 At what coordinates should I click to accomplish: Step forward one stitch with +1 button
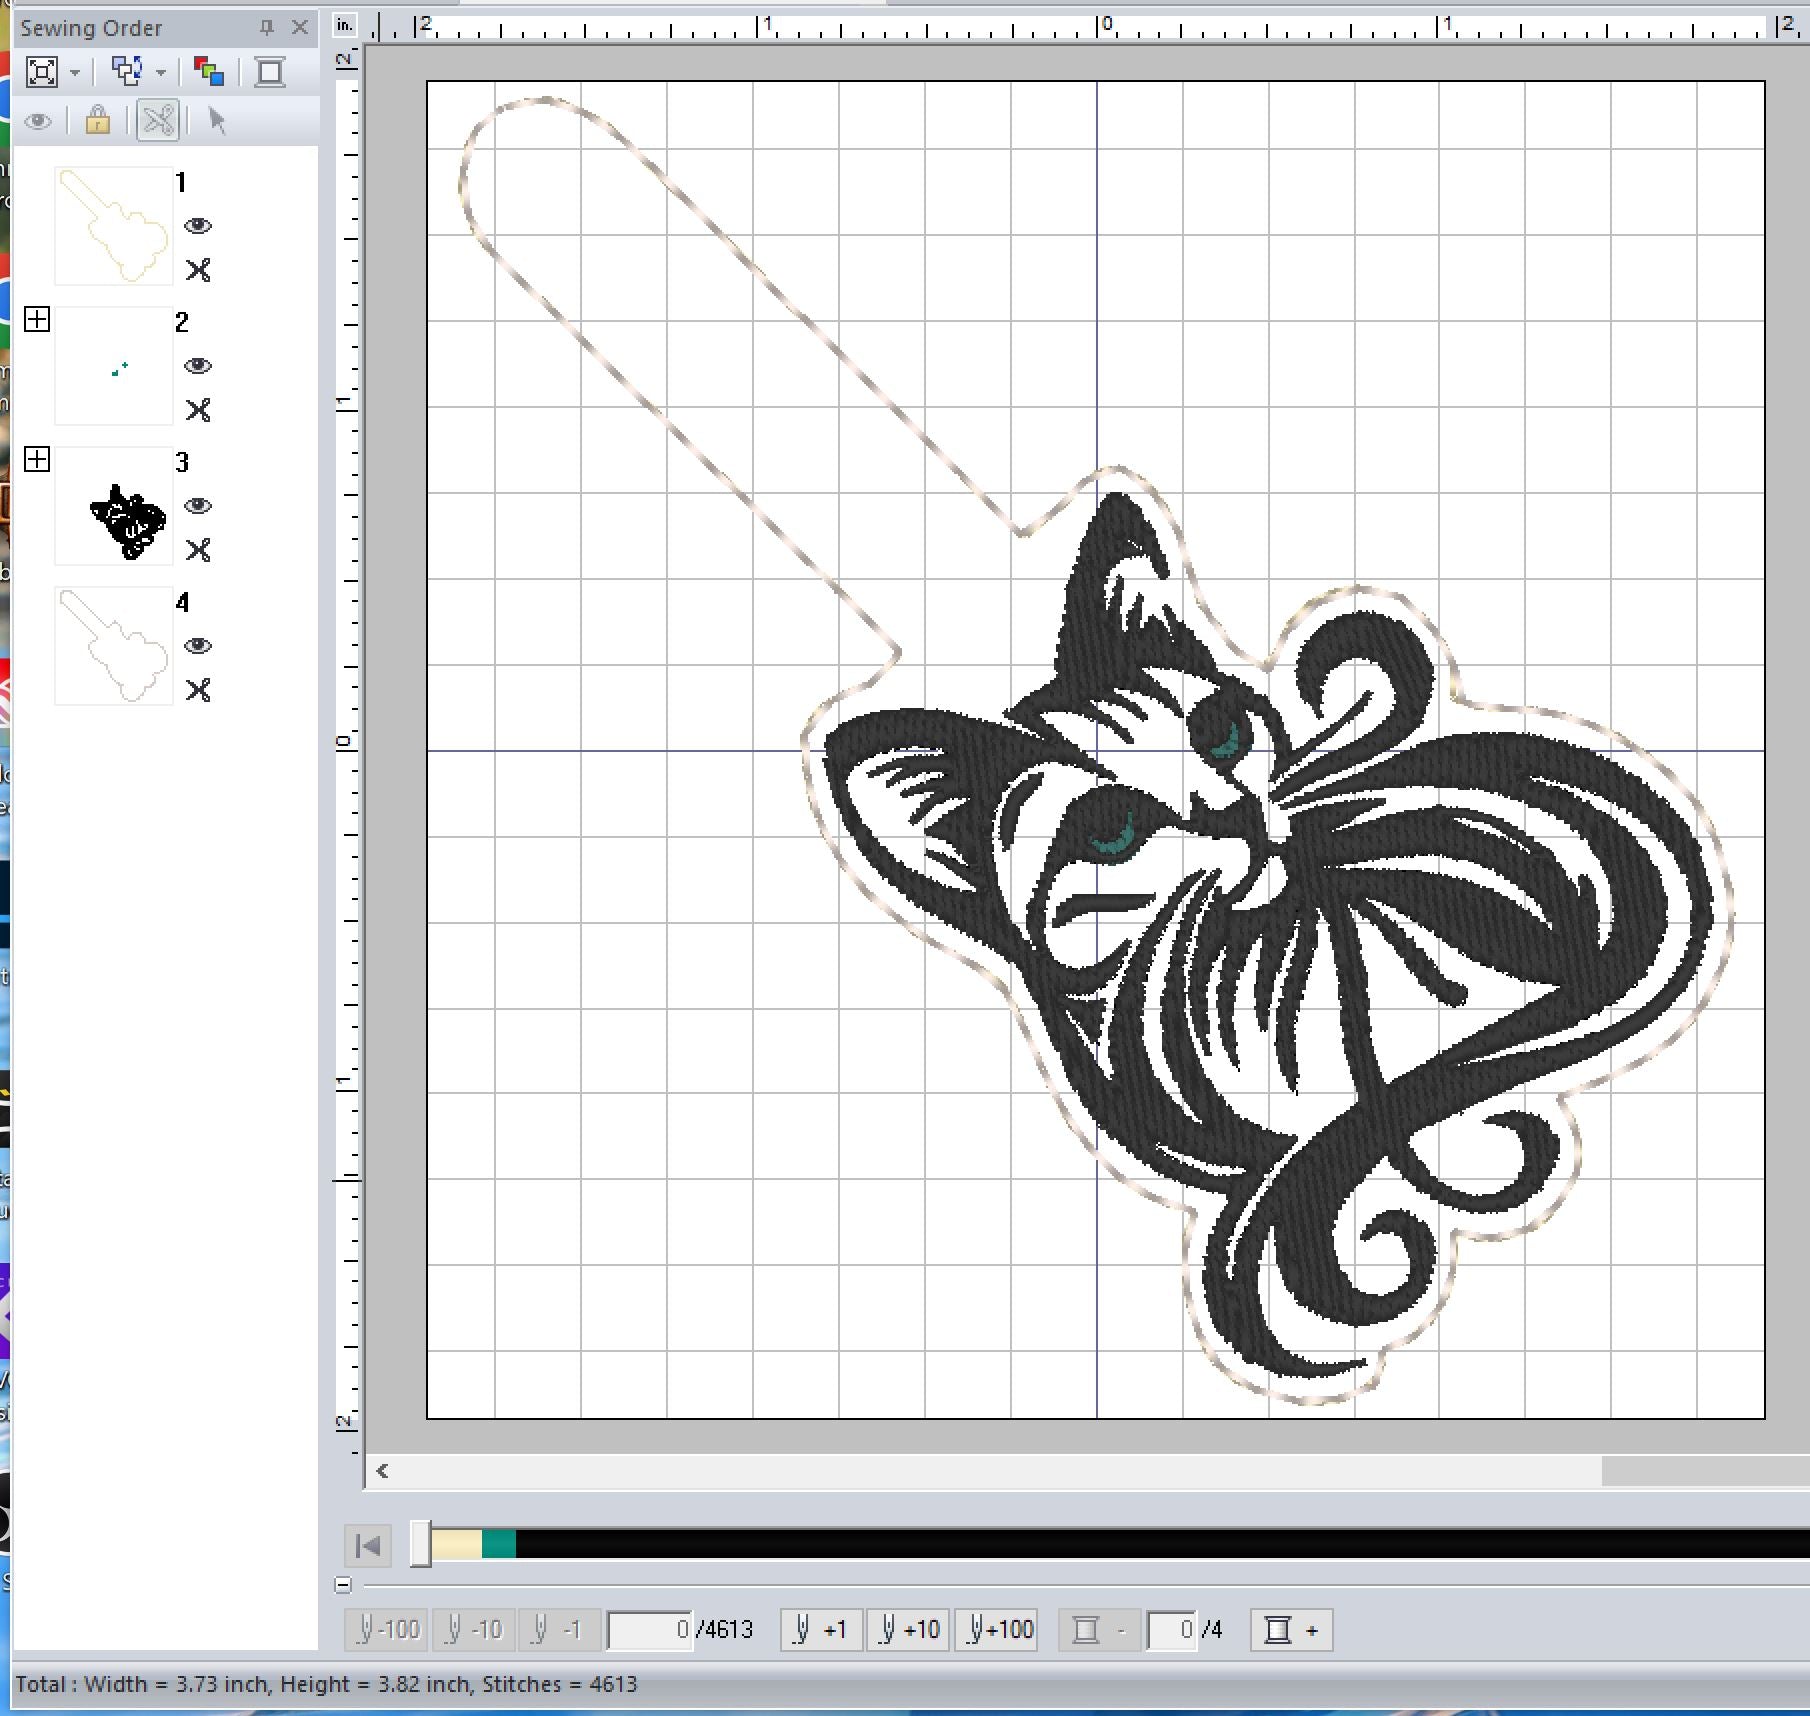point(821,1630)
